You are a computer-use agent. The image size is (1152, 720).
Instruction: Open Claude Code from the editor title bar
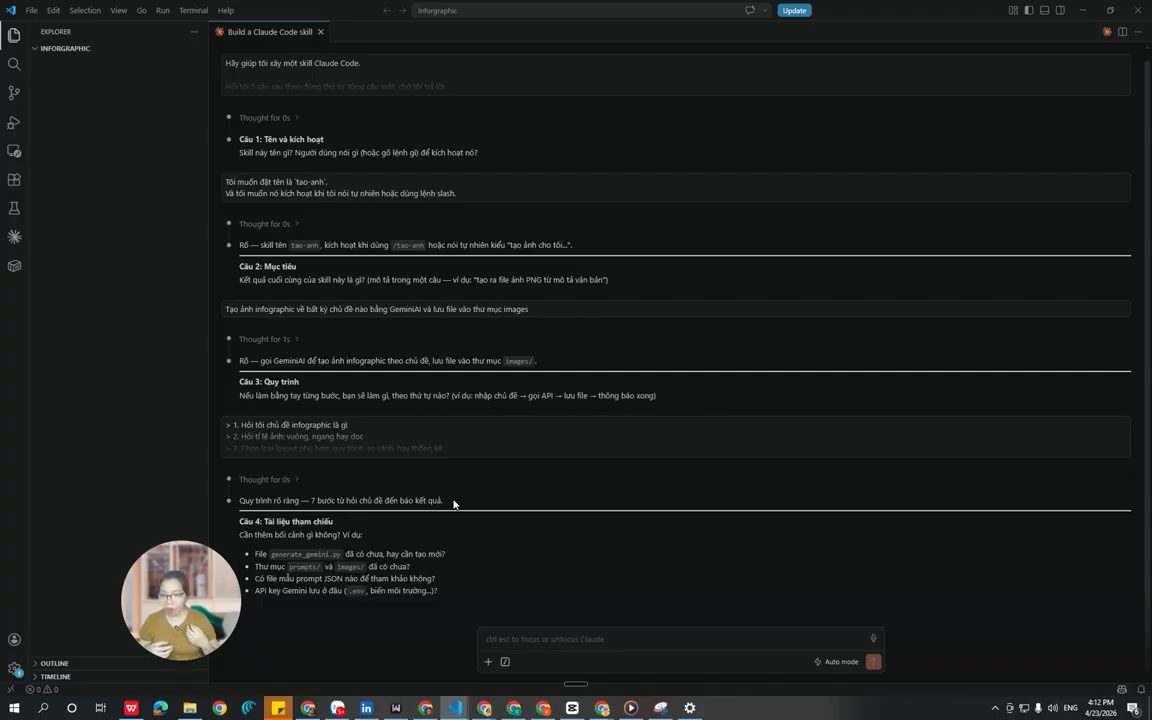click(1106, 32)
